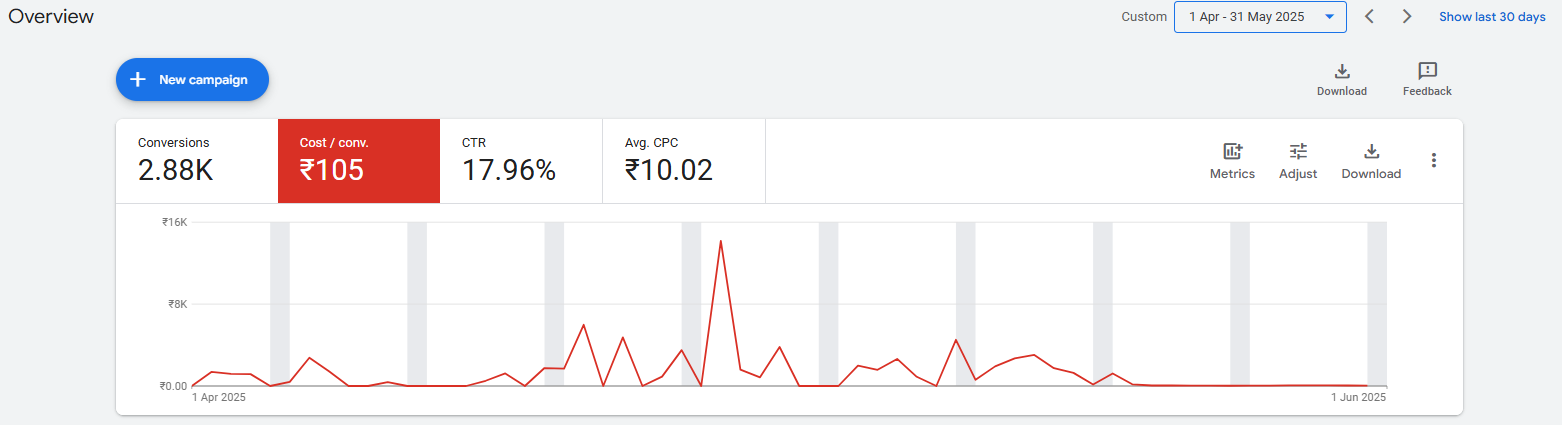Click the 1 Apr 2025 axis label
The width and height of the screenshot is (1562, 425).
coord(218,397)
